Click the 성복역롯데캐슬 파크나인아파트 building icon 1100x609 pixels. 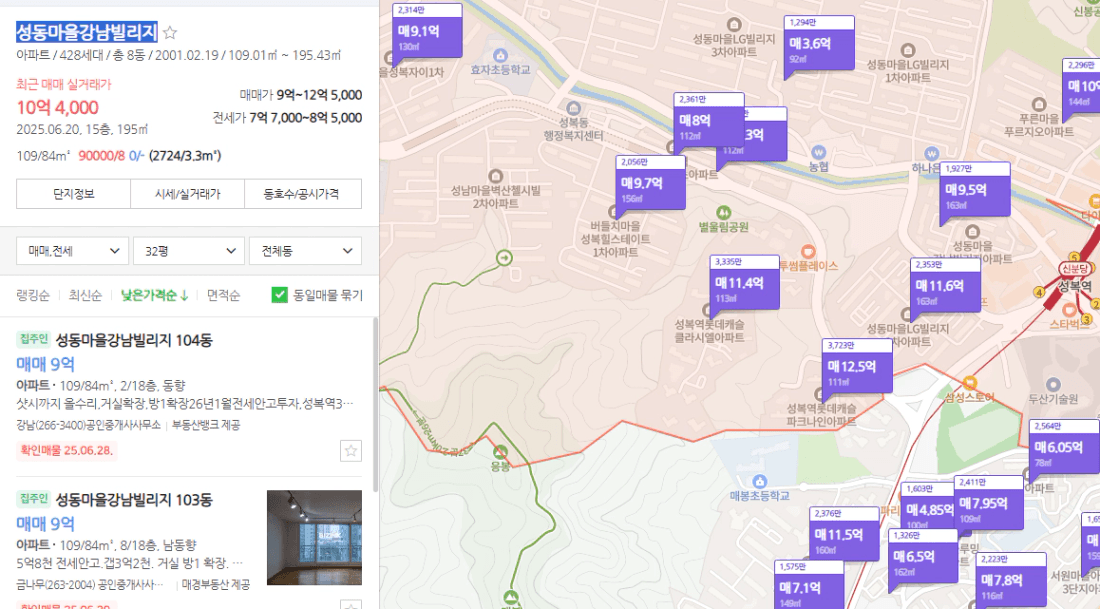[x=819, y=394]
